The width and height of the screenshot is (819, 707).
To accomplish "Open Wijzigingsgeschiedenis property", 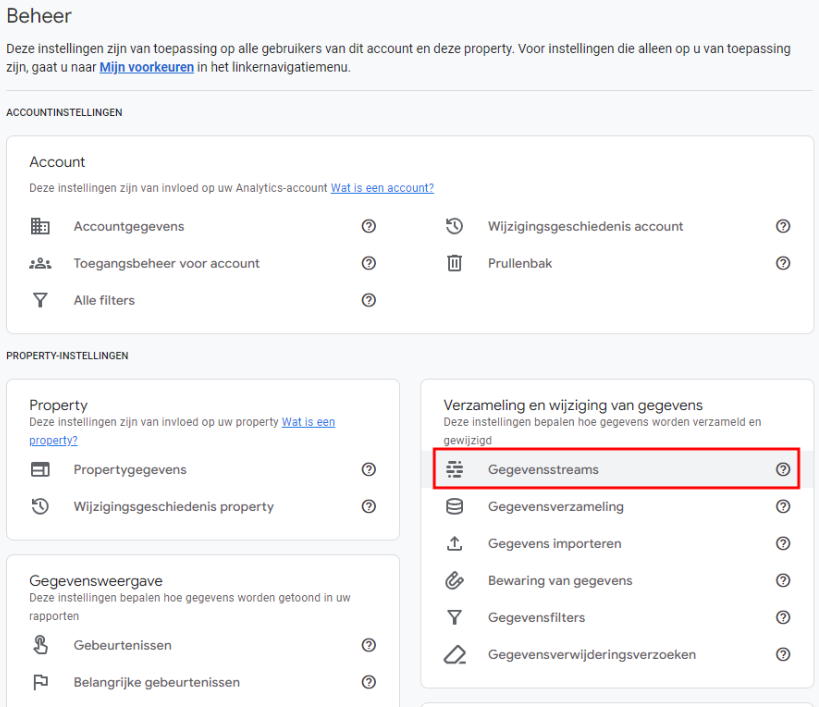I will (173, 506).
